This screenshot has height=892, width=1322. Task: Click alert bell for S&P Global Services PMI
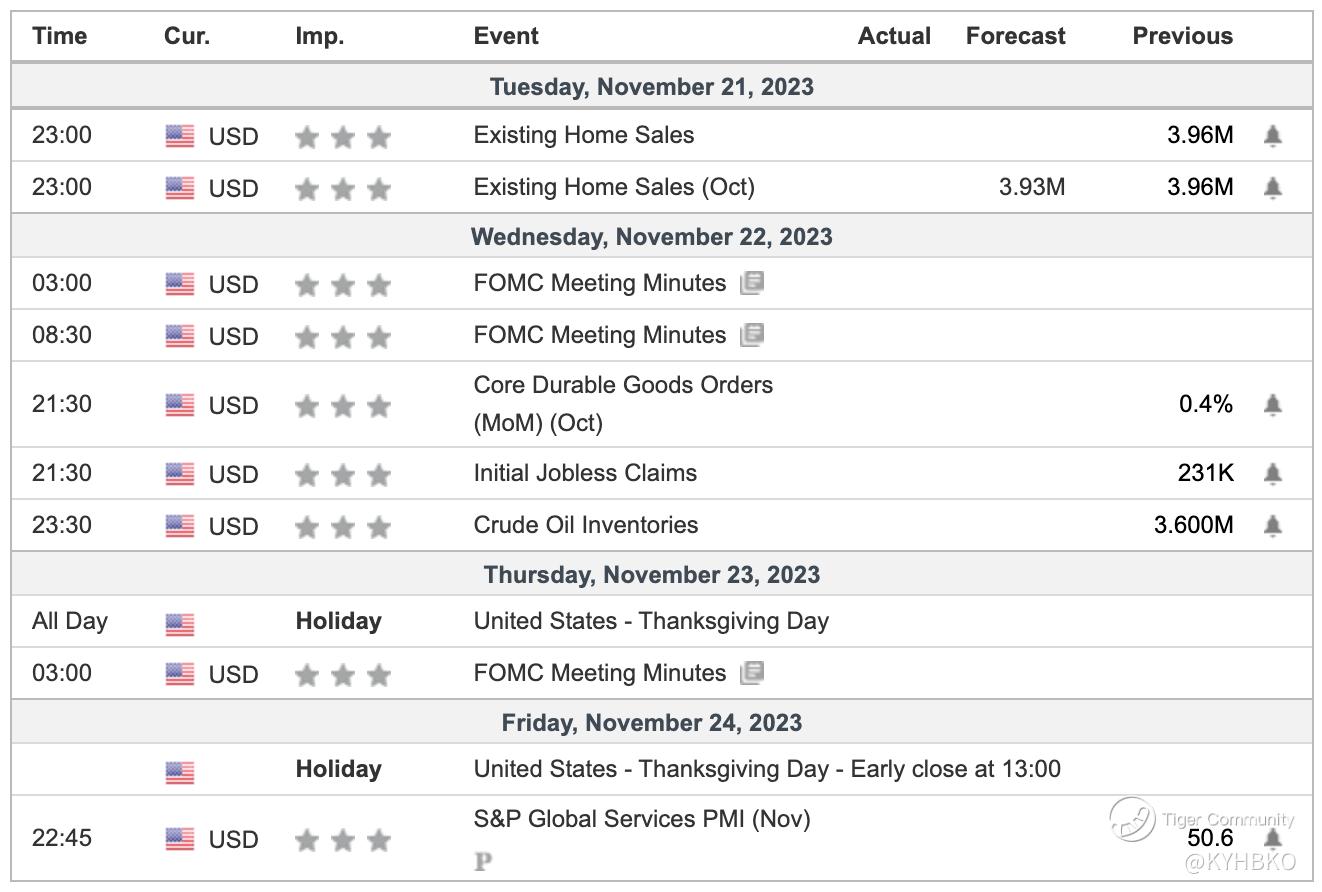click(1272, 838)
